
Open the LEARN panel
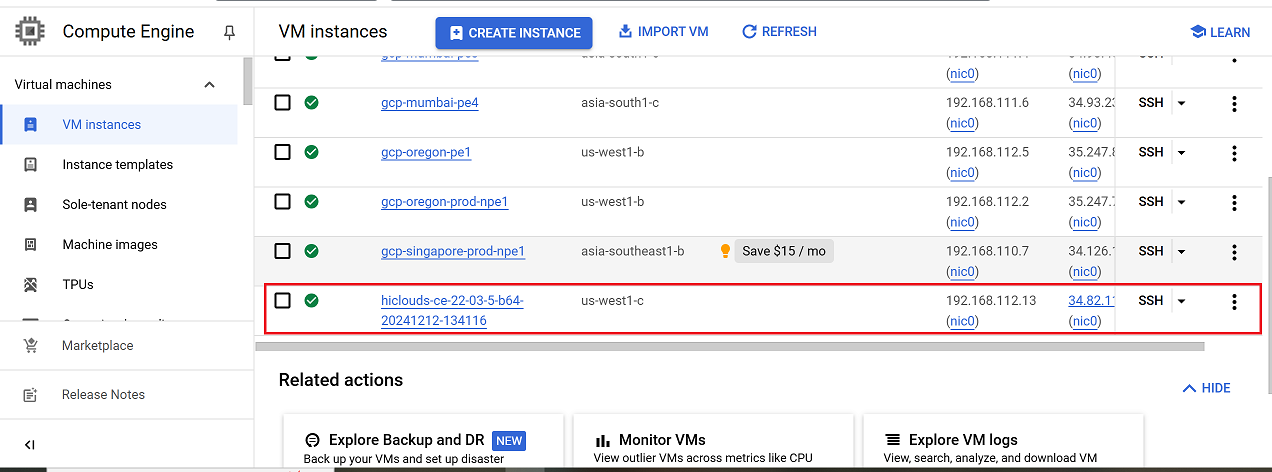tap(1220, 32)
